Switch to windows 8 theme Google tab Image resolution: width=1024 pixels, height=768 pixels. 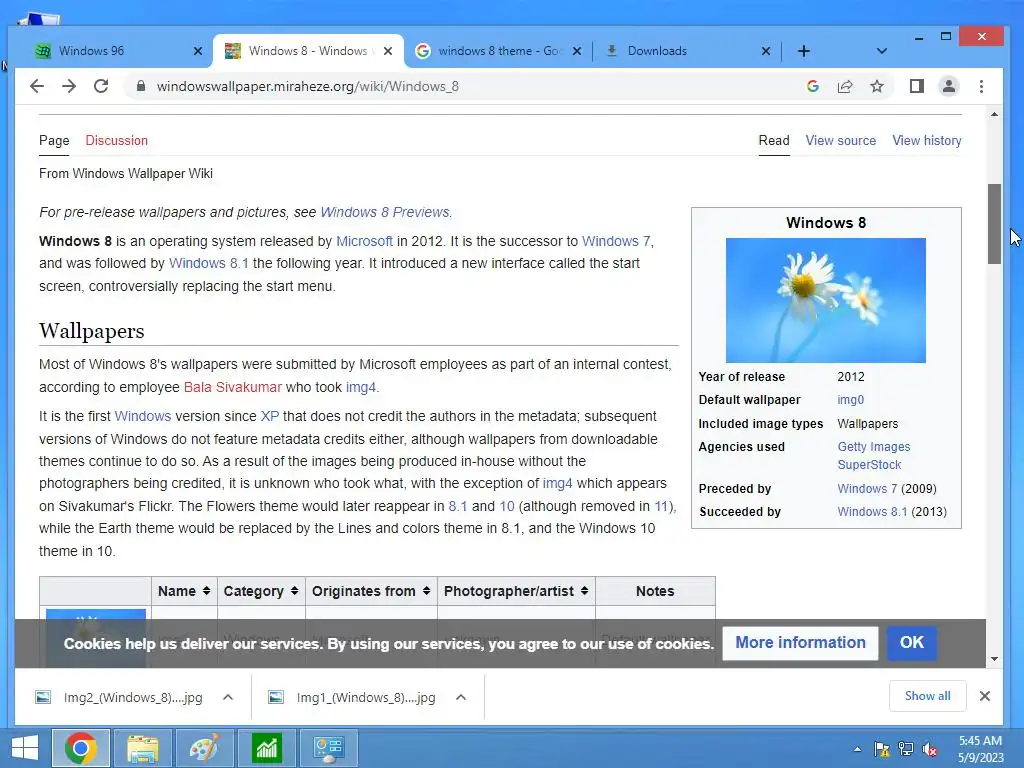(498, 51)
